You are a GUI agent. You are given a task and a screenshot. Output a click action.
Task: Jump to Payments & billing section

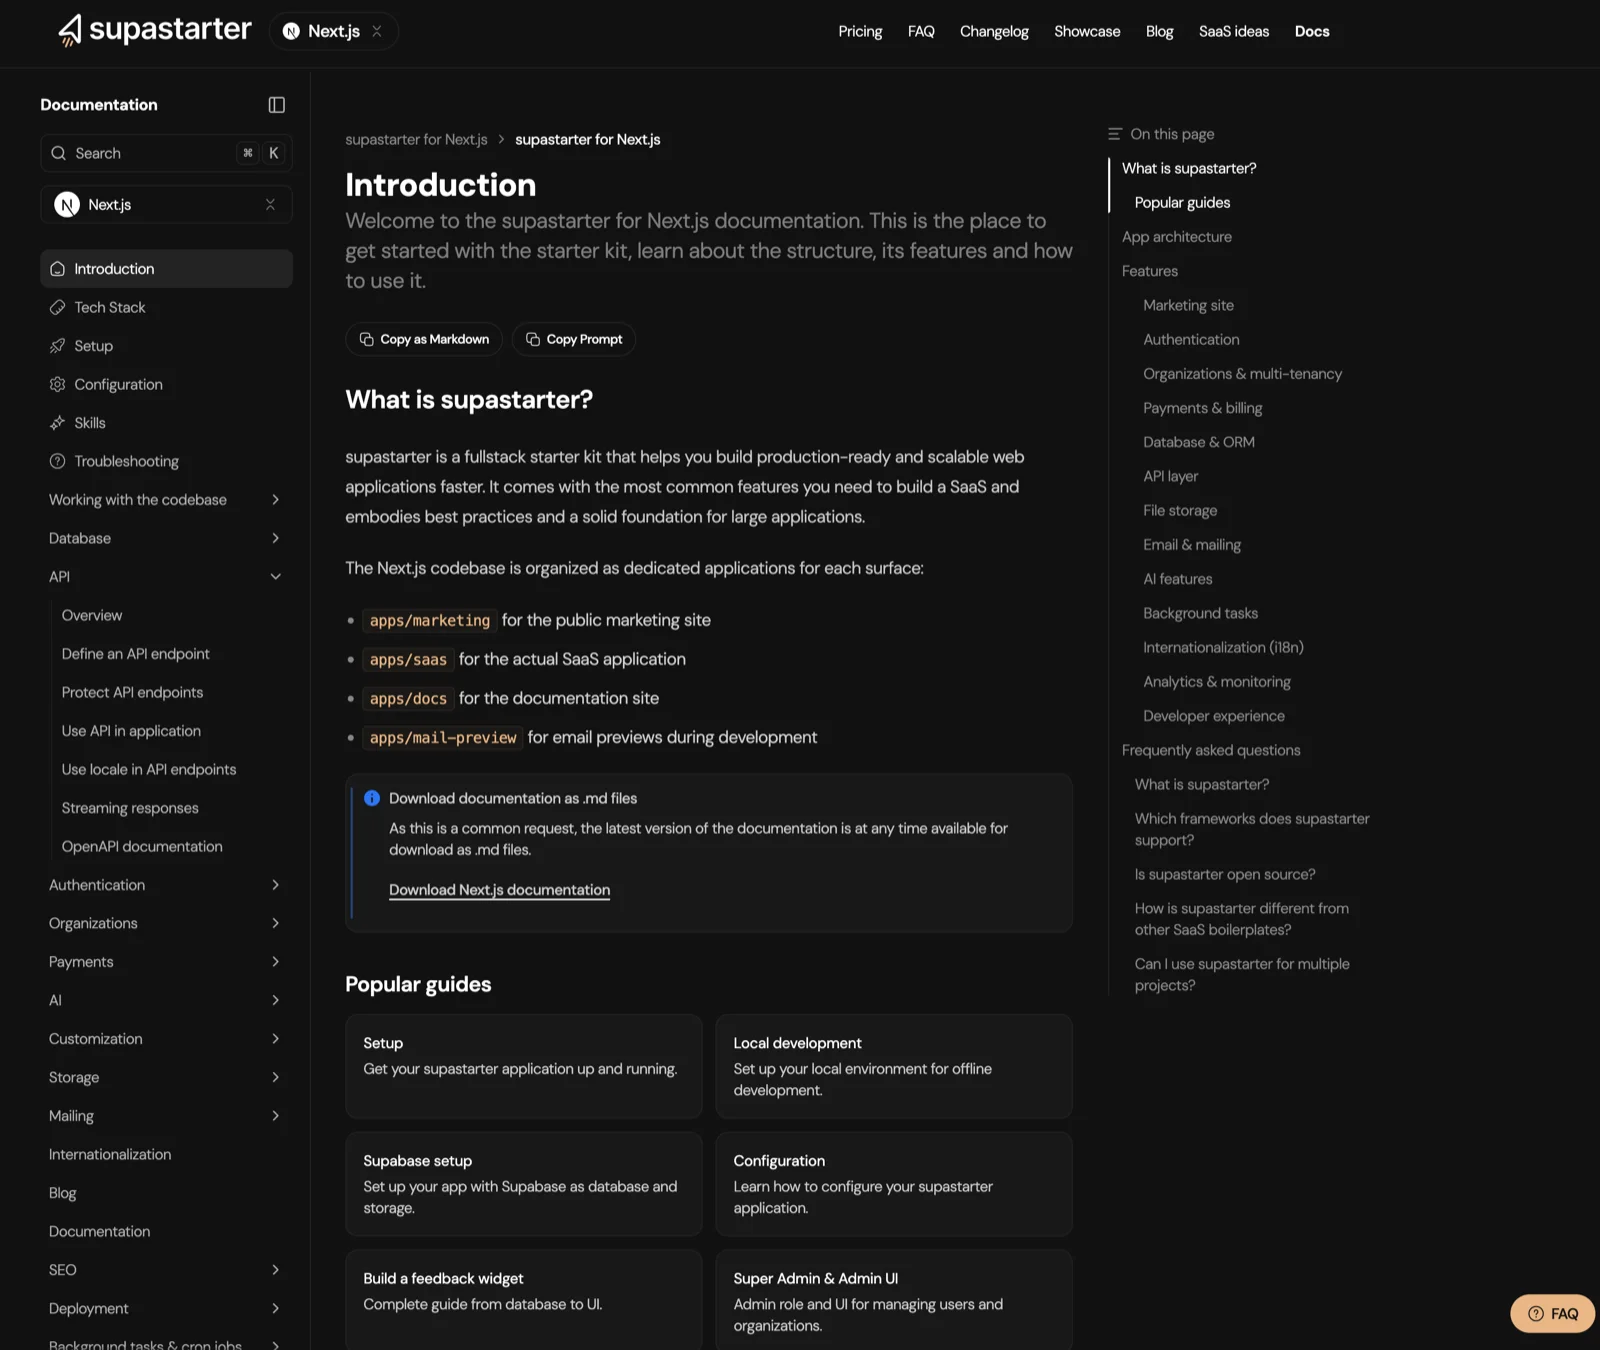point(1202,408)
